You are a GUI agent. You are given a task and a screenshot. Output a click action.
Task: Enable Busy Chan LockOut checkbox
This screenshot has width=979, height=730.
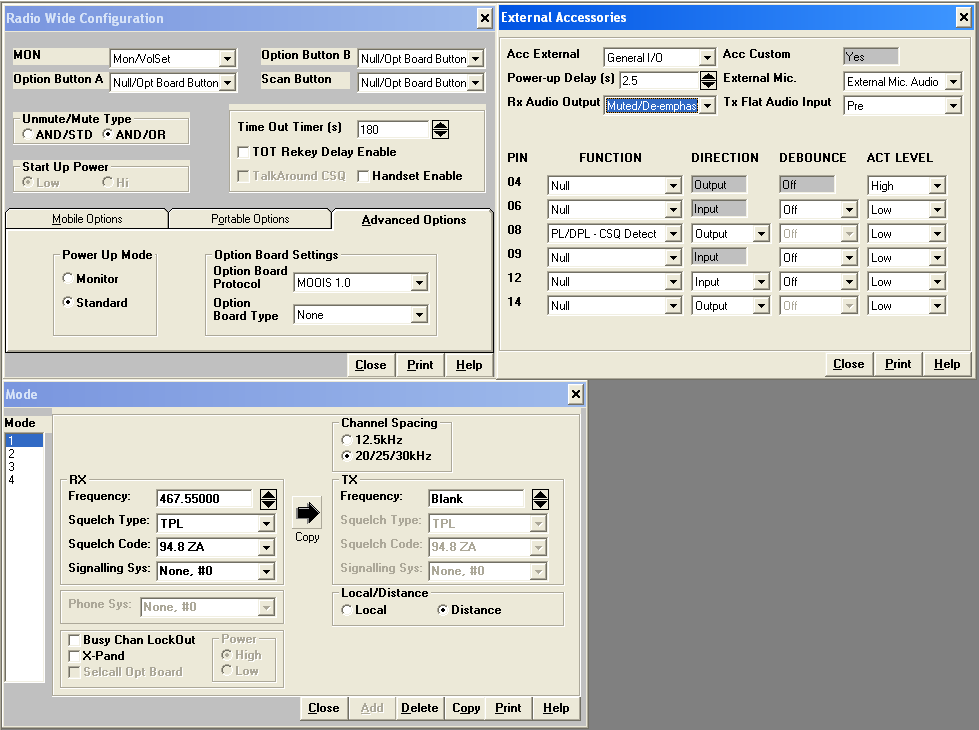(75, 640)
